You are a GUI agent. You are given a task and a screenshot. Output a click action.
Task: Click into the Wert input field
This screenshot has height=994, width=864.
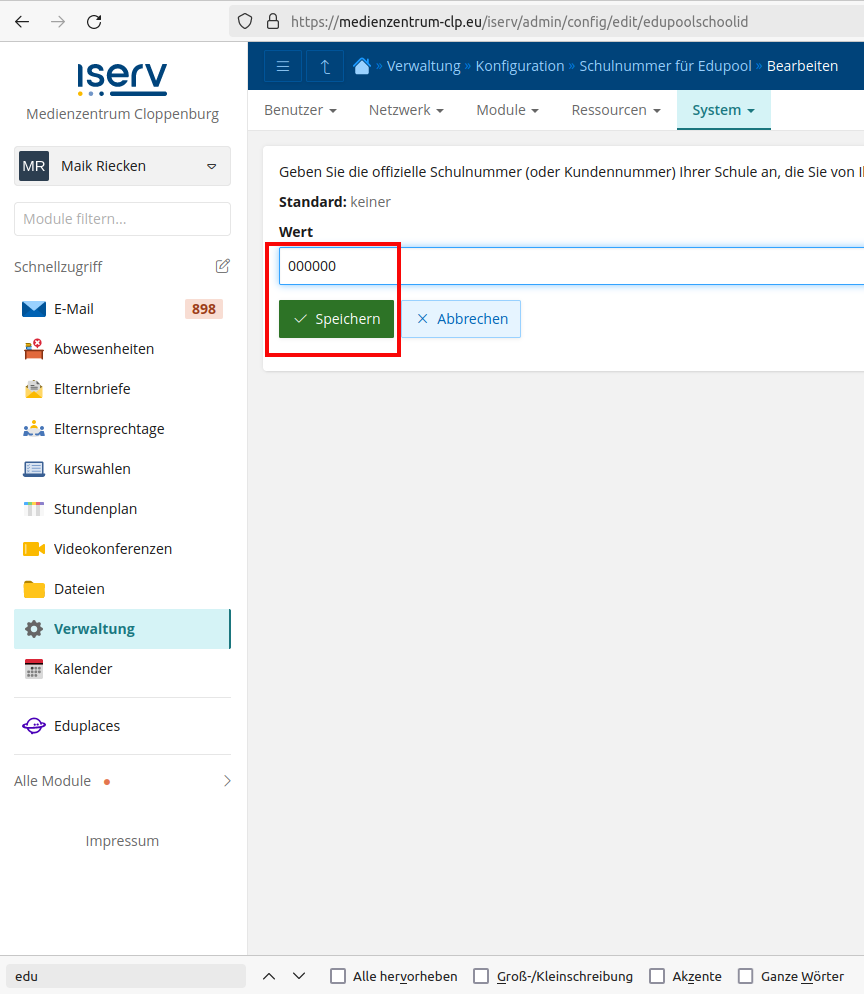[570, 266]
